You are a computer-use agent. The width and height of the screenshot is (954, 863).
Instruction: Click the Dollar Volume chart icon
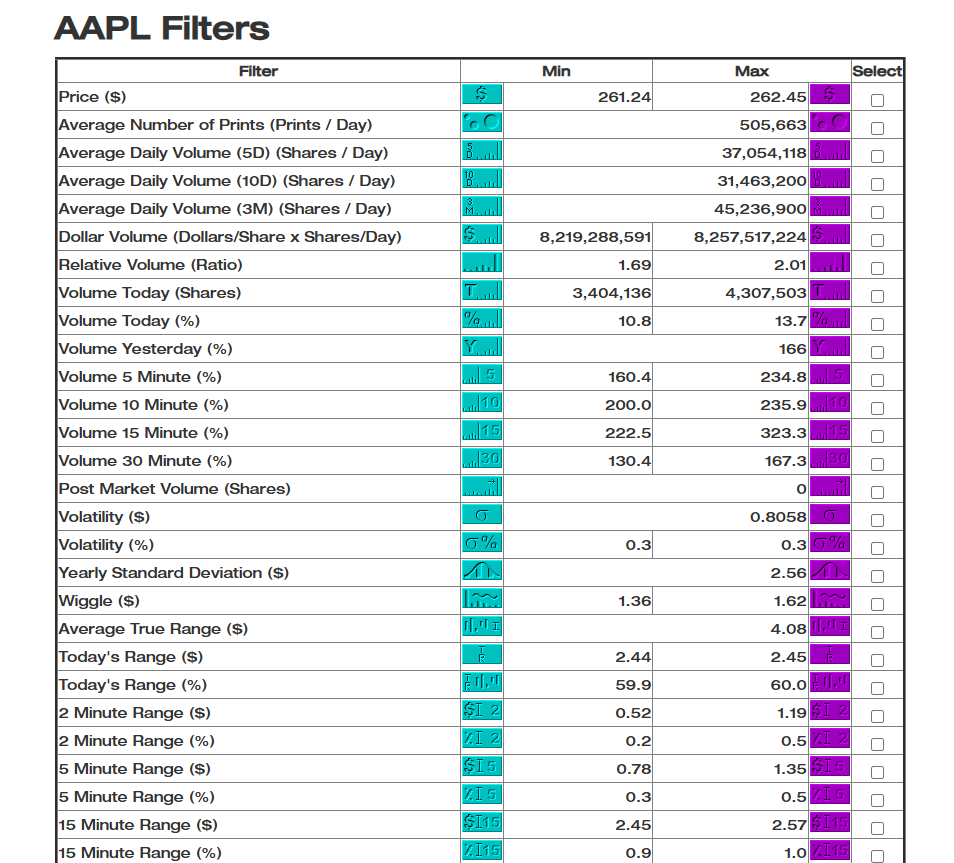[481, 235]
